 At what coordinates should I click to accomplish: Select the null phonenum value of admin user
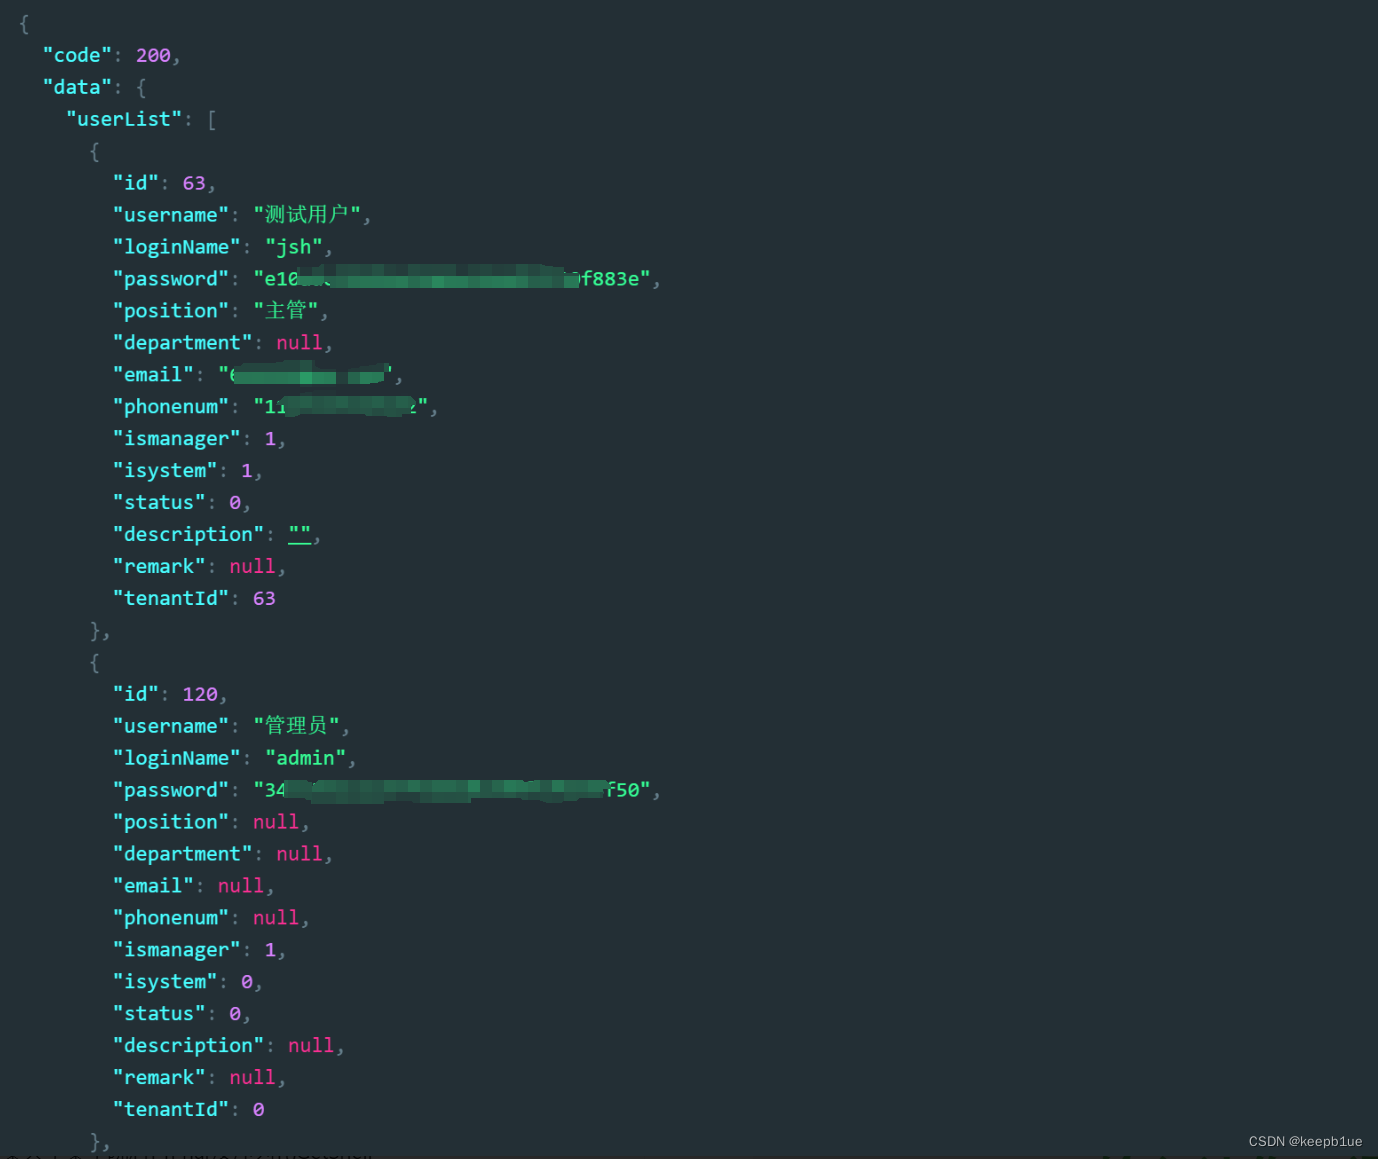[x=276, y=919]
